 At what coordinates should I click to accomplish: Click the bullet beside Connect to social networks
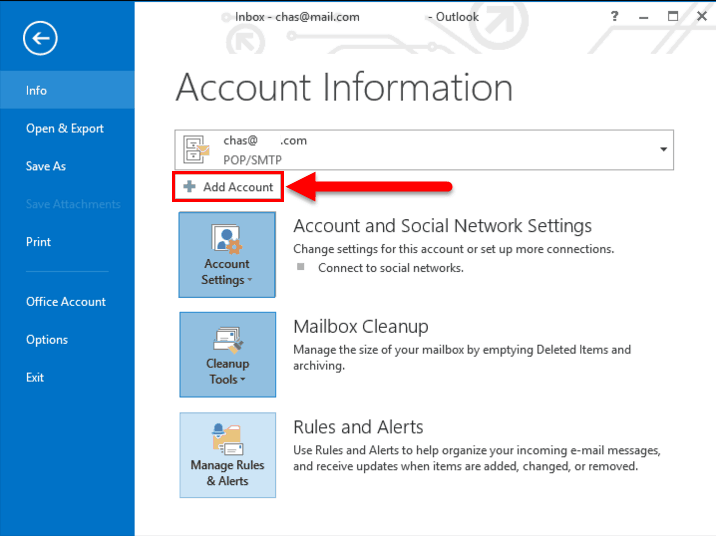click(300, 267)
